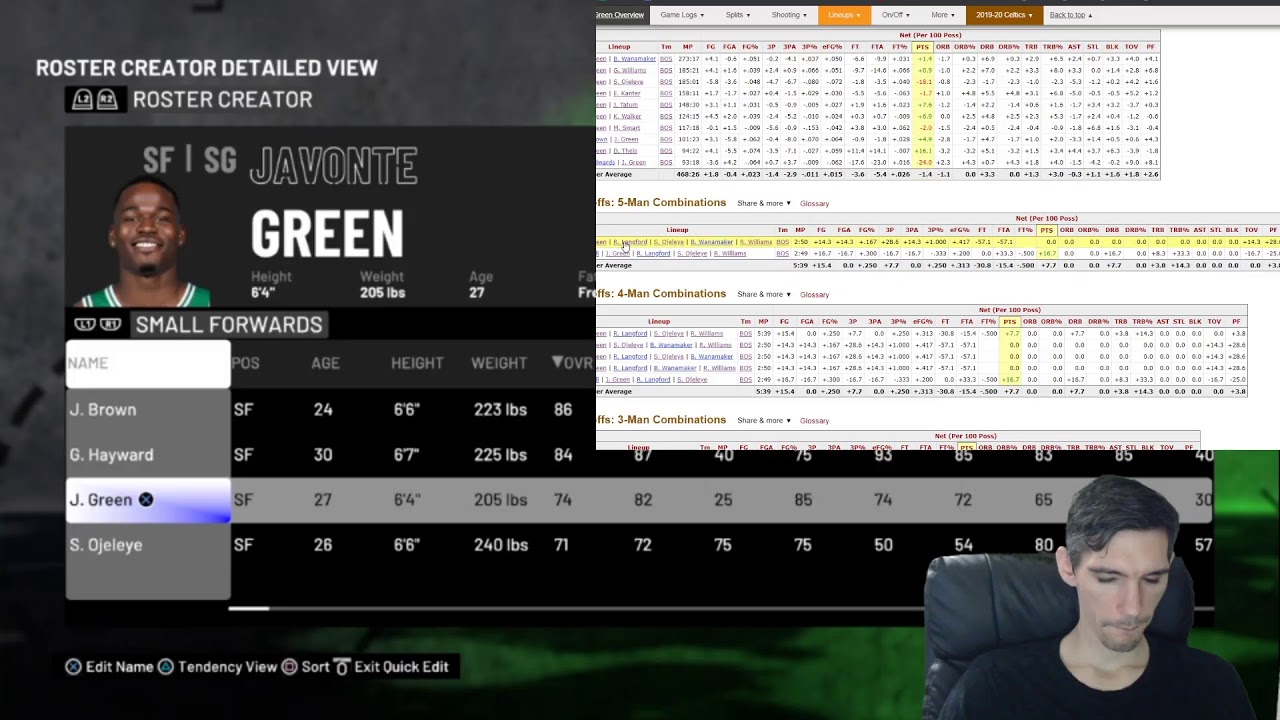Open the M. Smart player link
The image size is (1280, 720).
626,128
